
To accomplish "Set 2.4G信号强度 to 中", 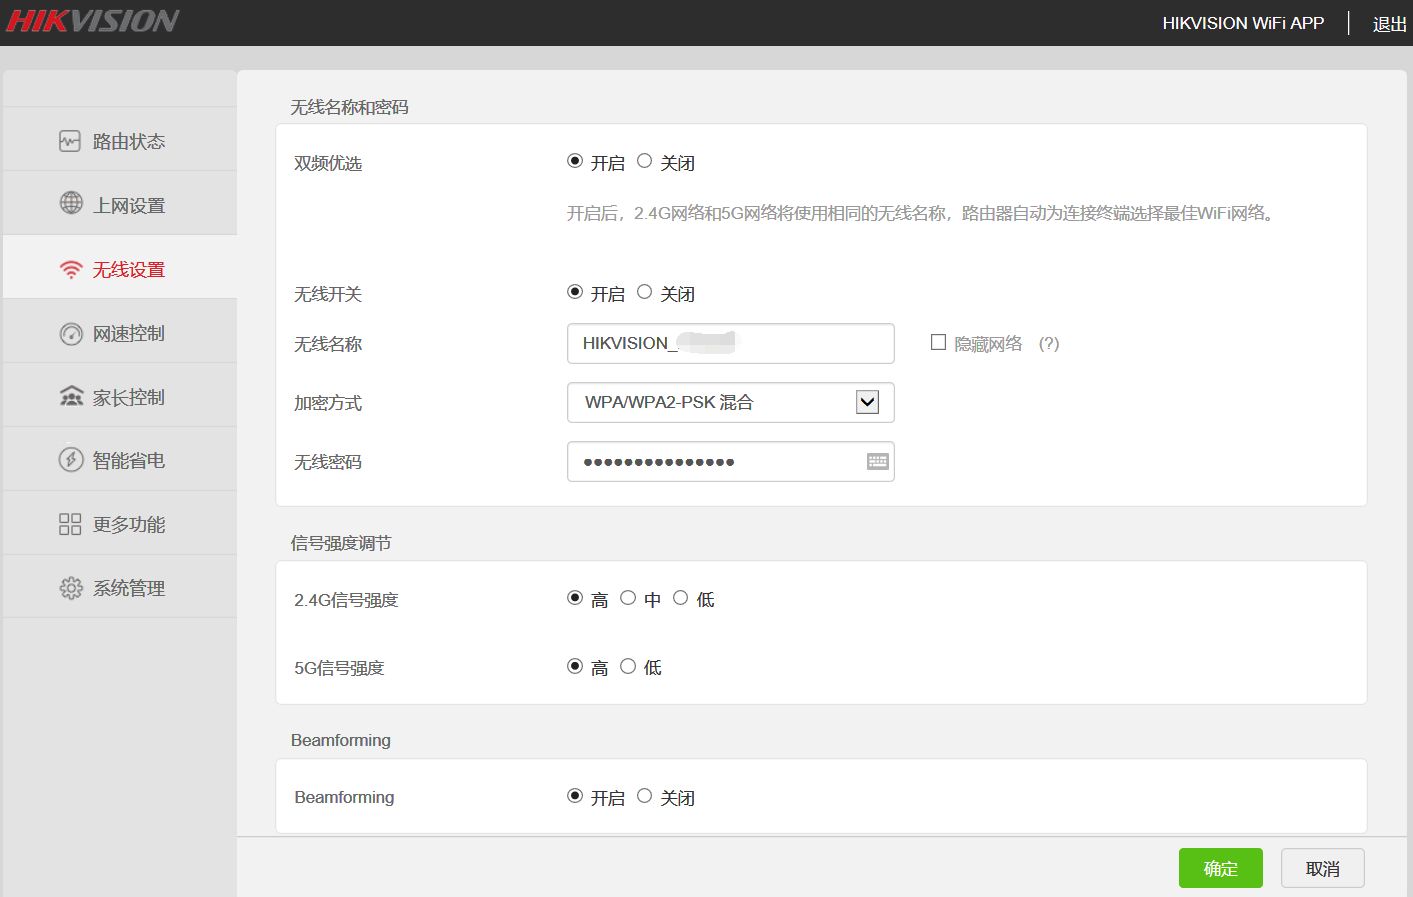I will coord(628,598).
